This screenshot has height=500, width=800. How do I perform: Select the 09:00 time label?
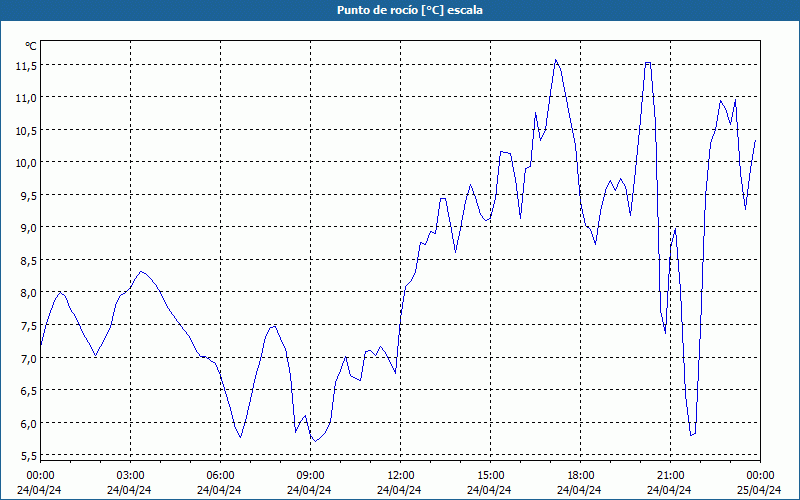310,476
